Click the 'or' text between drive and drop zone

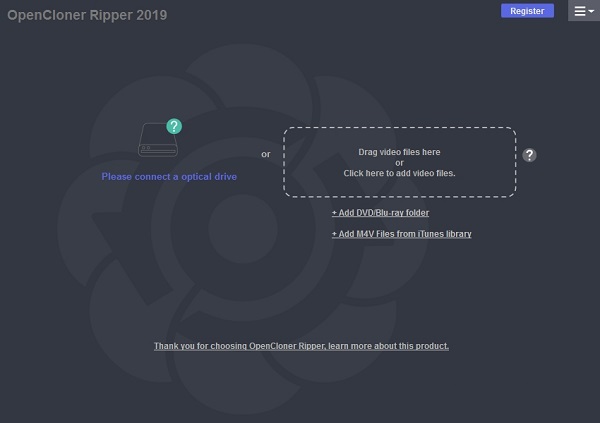(x=266, y=154)
